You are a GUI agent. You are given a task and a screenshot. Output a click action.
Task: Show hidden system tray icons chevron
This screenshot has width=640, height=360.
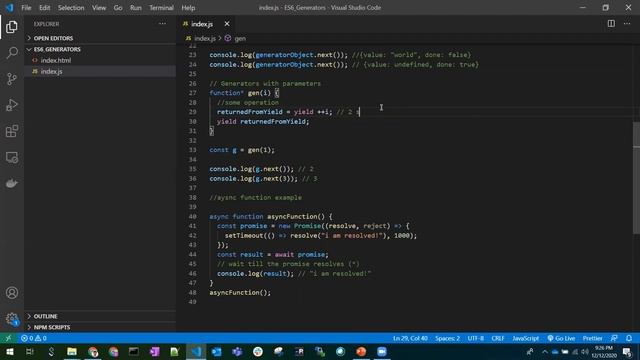pos(545,351)
